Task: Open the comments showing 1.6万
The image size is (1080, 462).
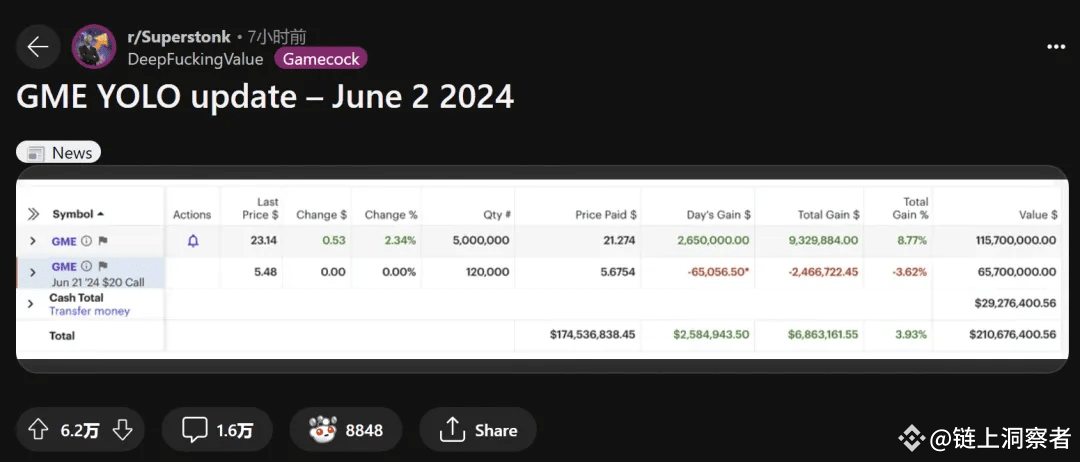Action: click(217, 430)
